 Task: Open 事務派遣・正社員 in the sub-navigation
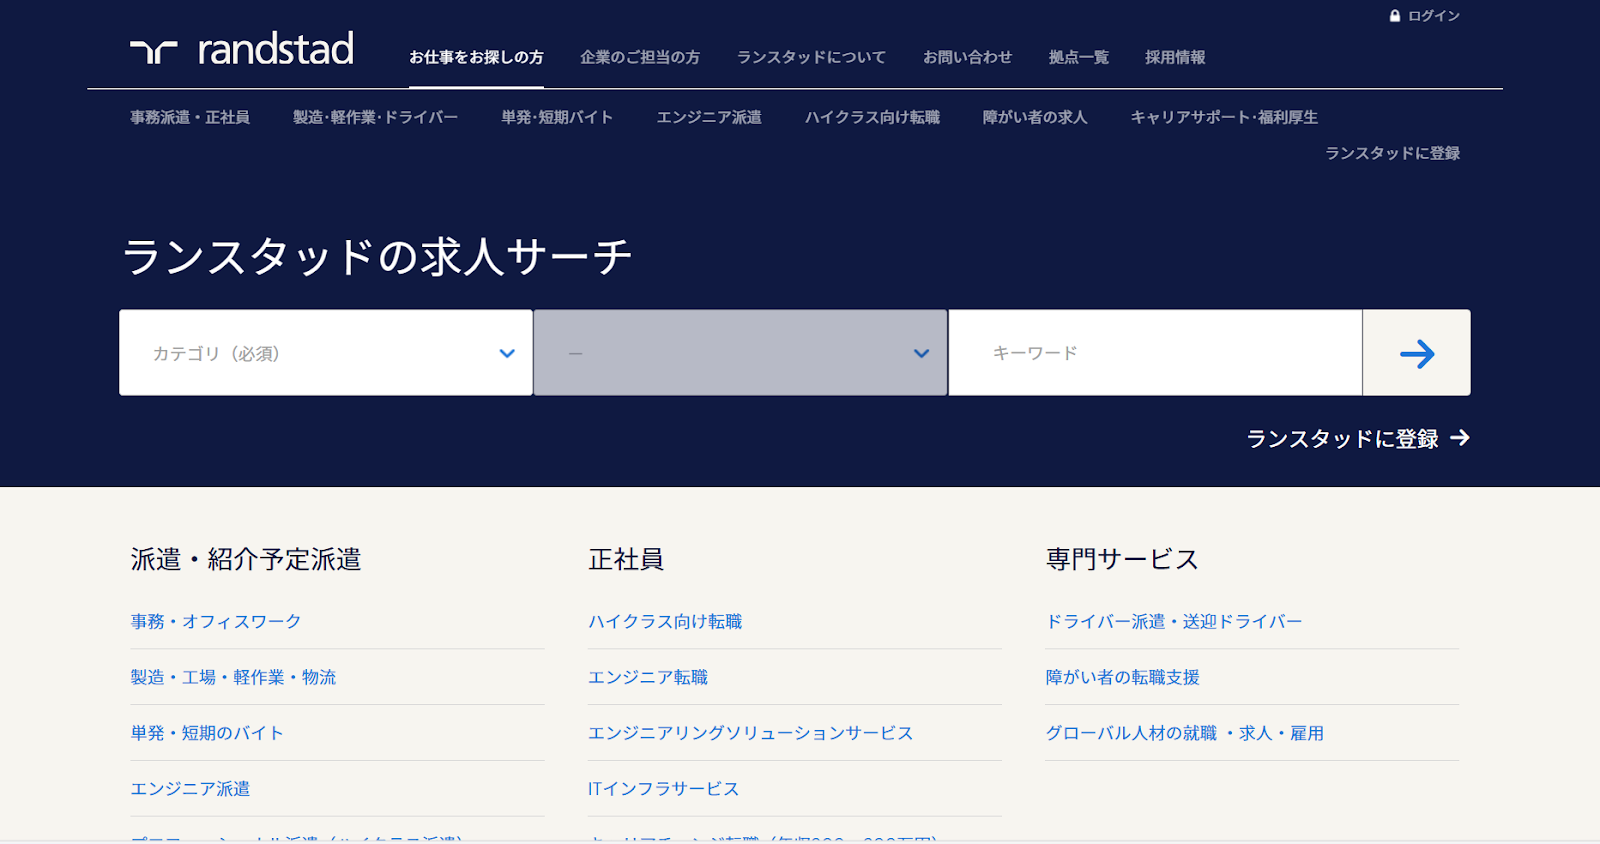tap(190, 117)
